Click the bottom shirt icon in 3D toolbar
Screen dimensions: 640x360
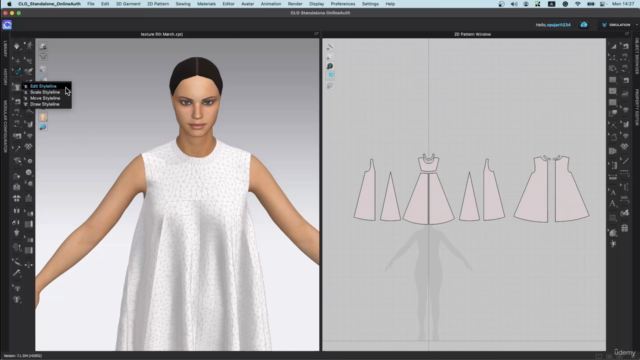click(17, 300)
